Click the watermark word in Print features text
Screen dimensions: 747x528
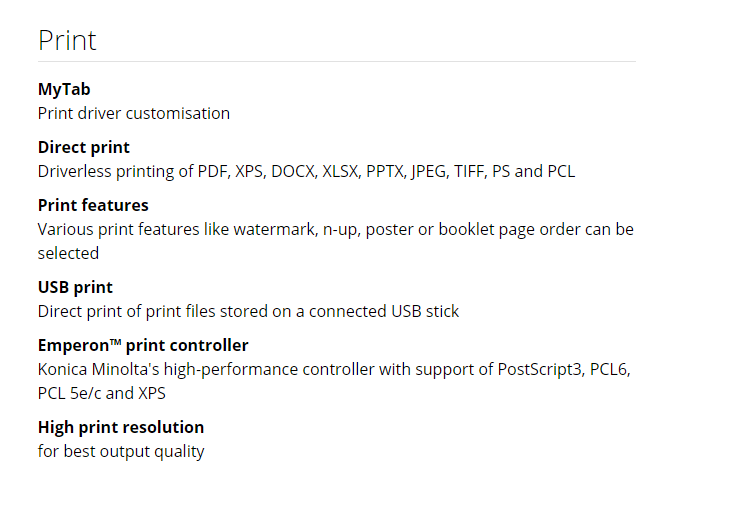275,230
